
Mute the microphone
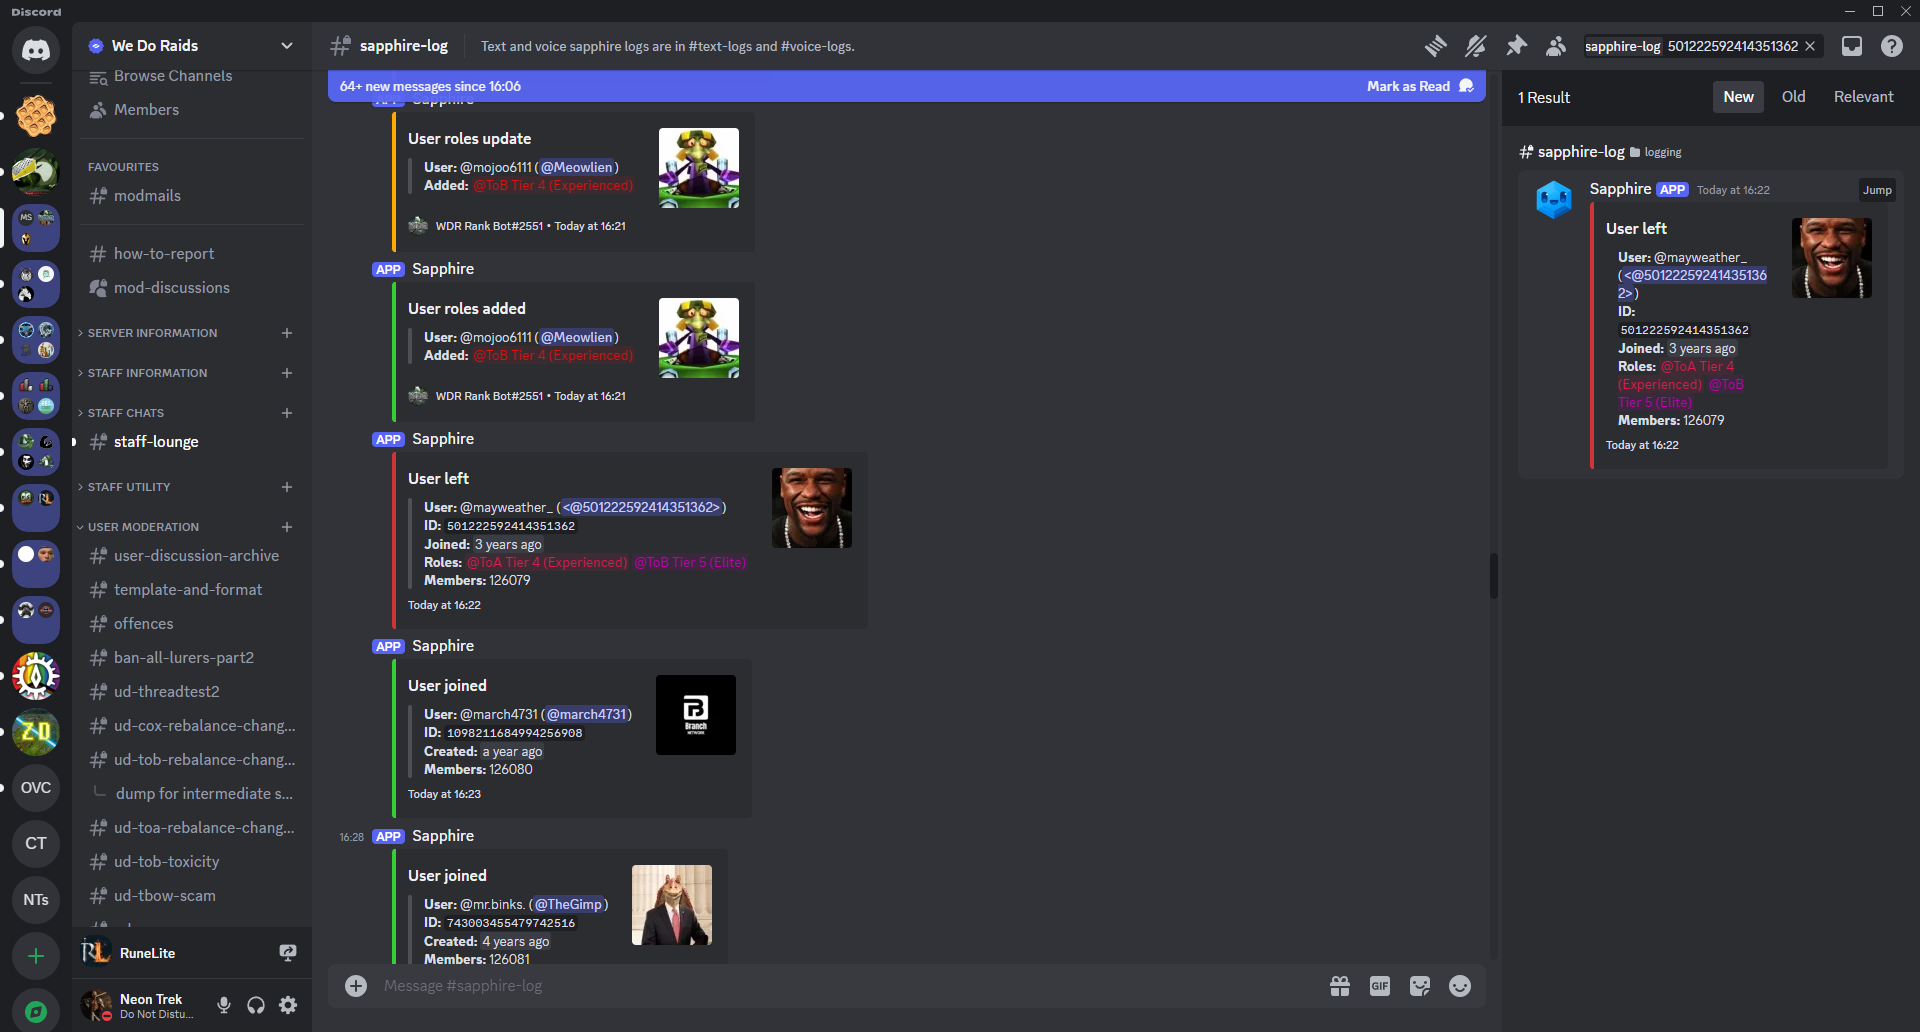pyautogui.click(x=224, y=1005)
